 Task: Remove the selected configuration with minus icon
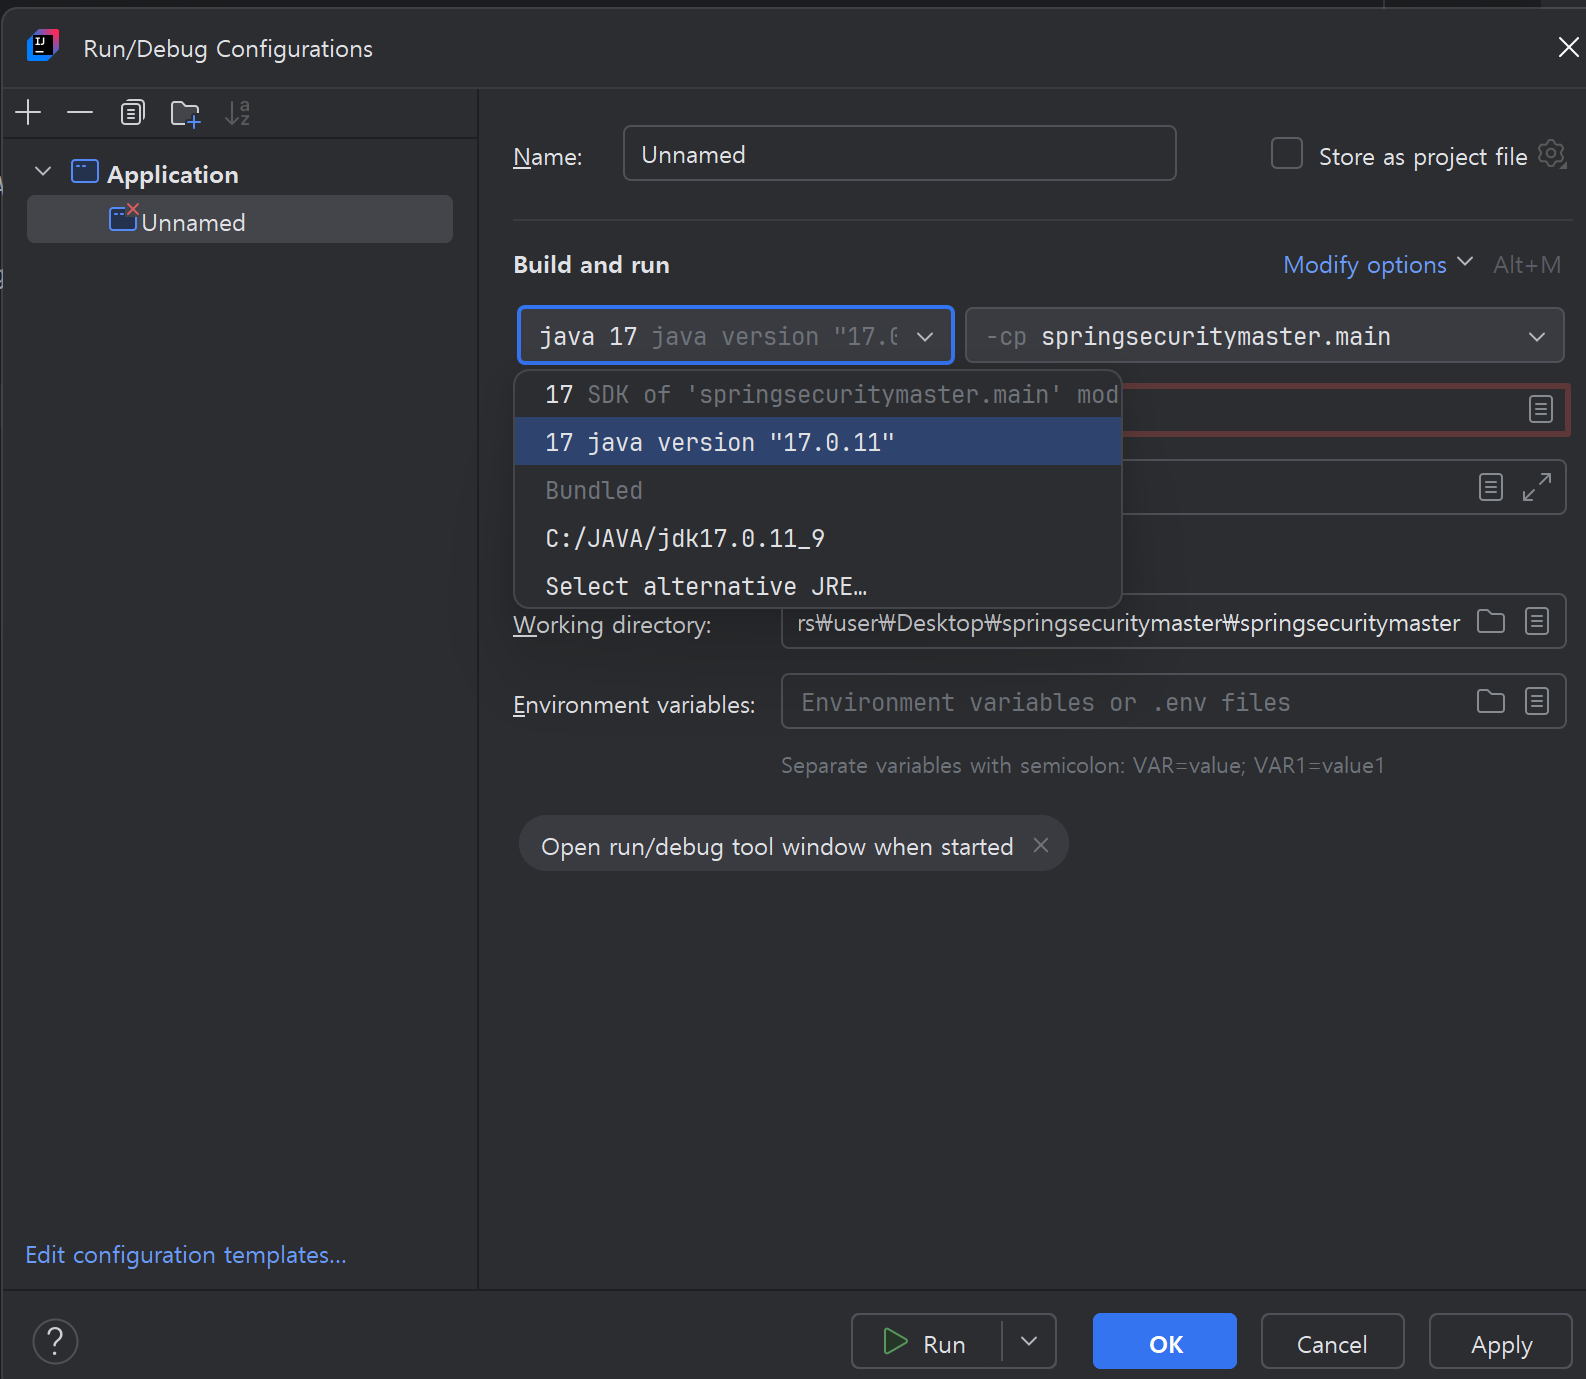tap(80, 113)
